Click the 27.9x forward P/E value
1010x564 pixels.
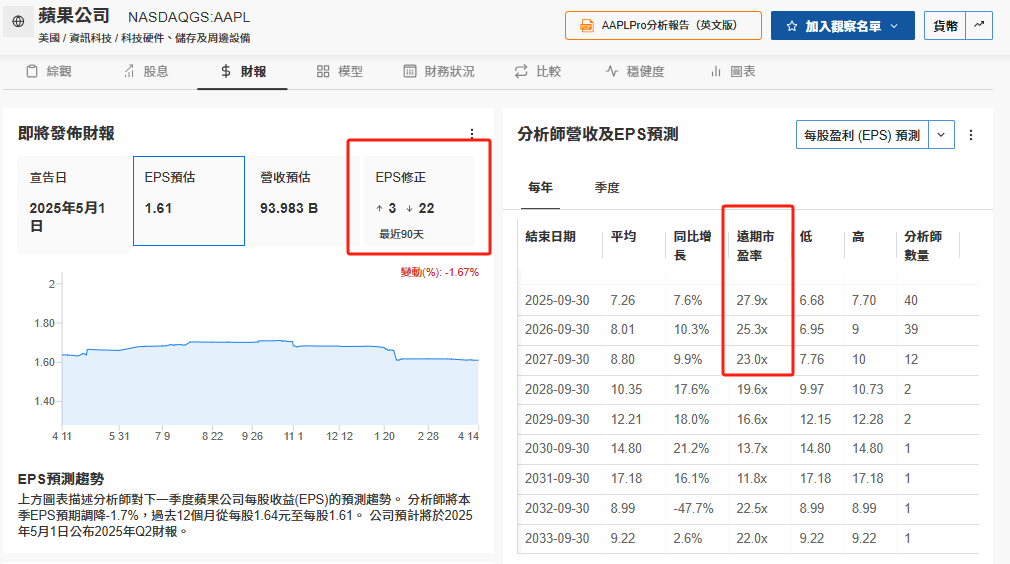(x=752, y=301)
